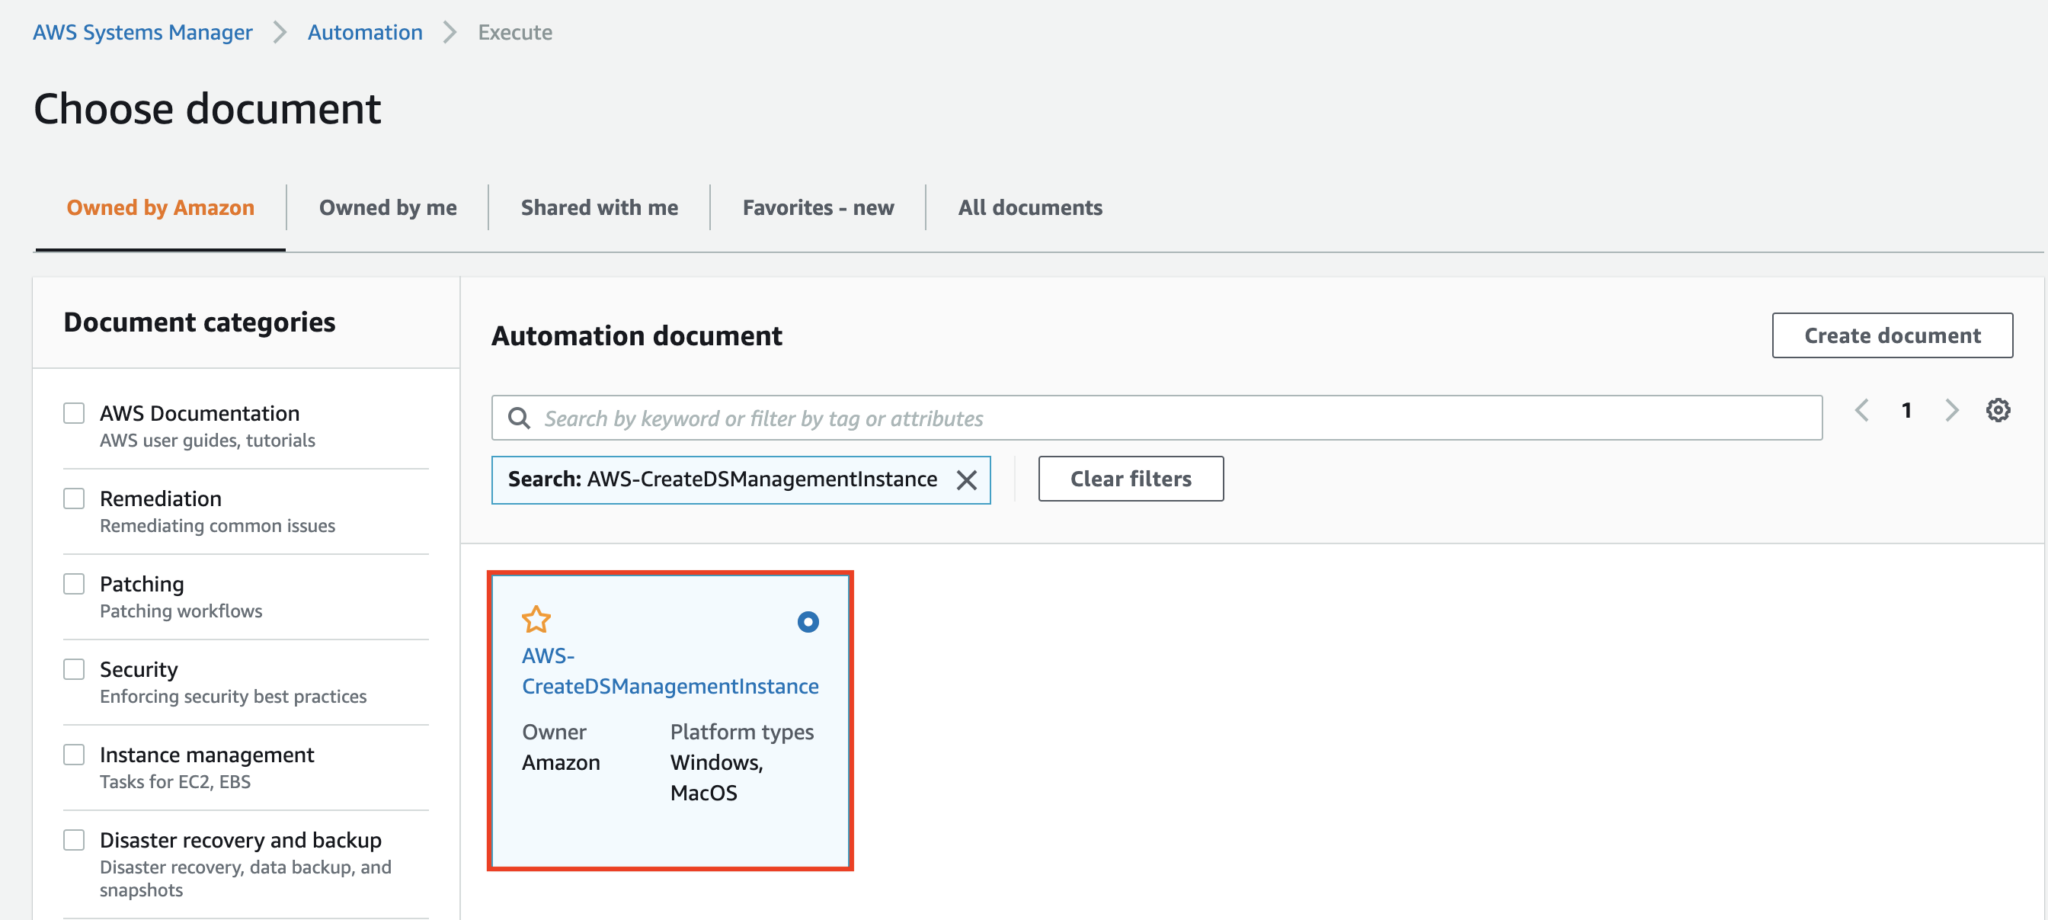Viewport: 2048px width, 920px height.
Task: Switch to the Owned by me tab
Action: [387, 207]
